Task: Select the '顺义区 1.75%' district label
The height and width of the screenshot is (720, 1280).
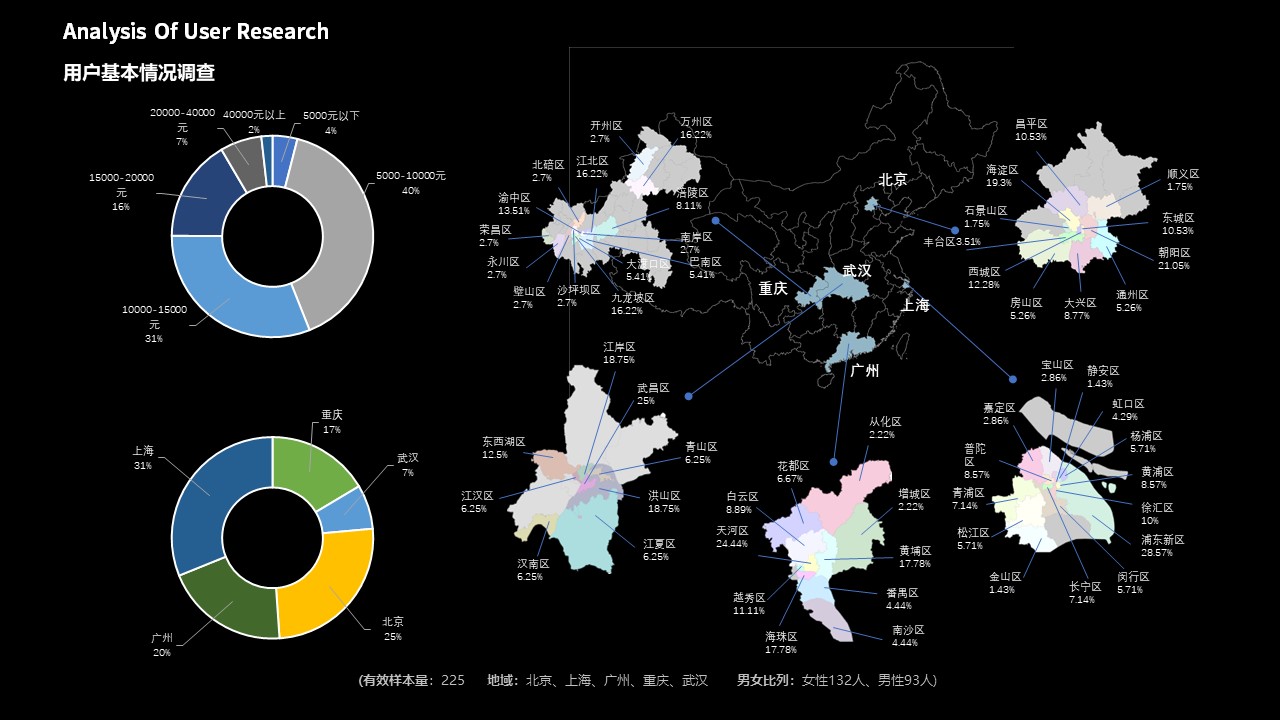Action: 1183,180
